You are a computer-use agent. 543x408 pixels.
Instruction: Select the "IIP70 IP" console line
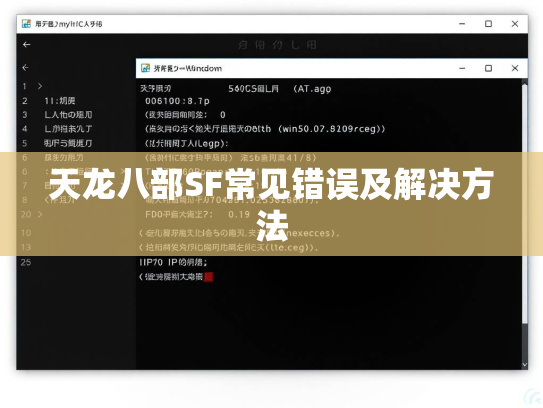[173, 262]
